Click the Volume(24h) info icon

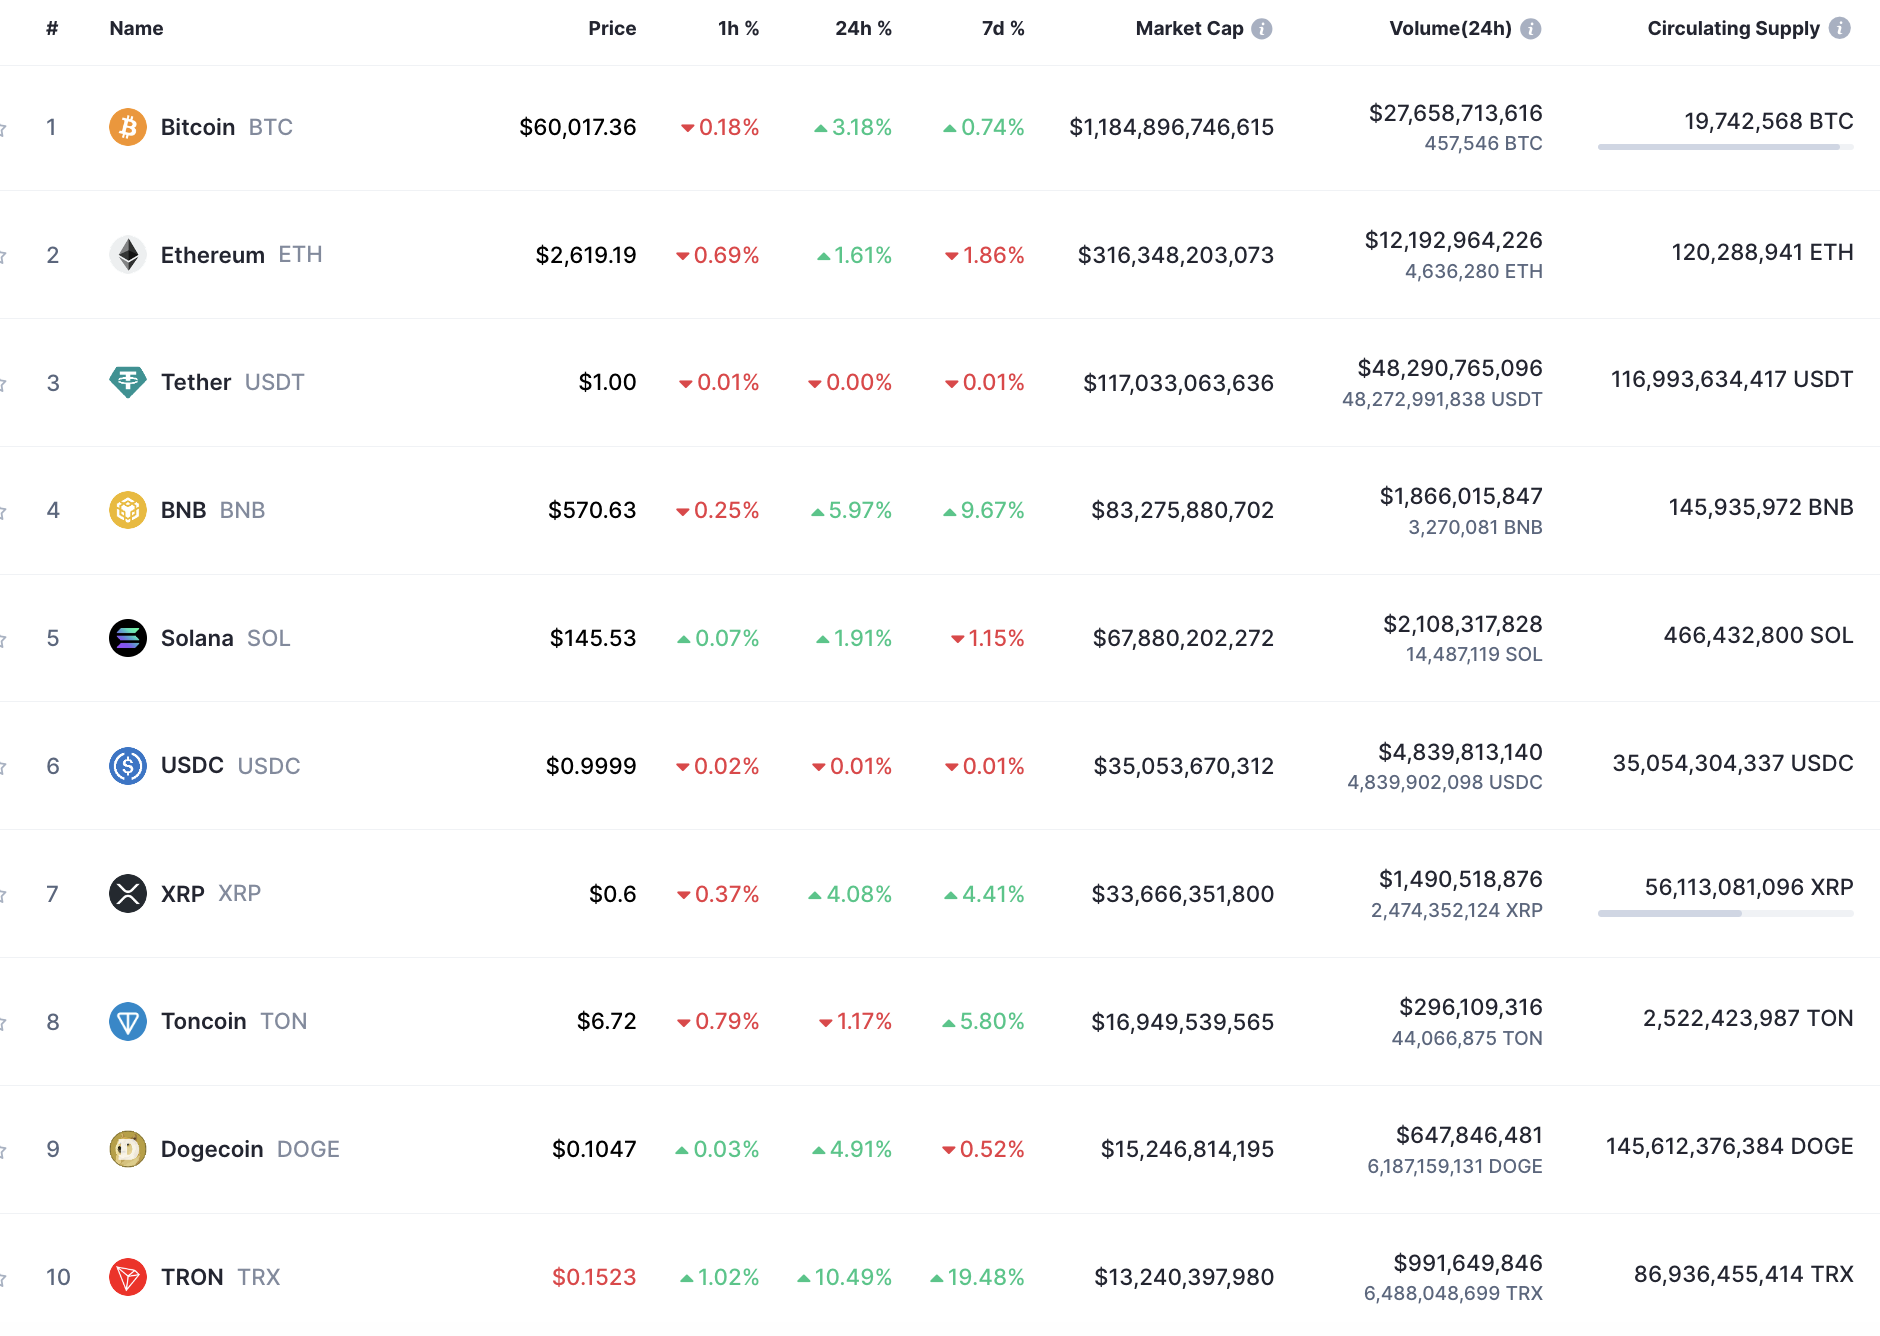tap(1530, 29)
